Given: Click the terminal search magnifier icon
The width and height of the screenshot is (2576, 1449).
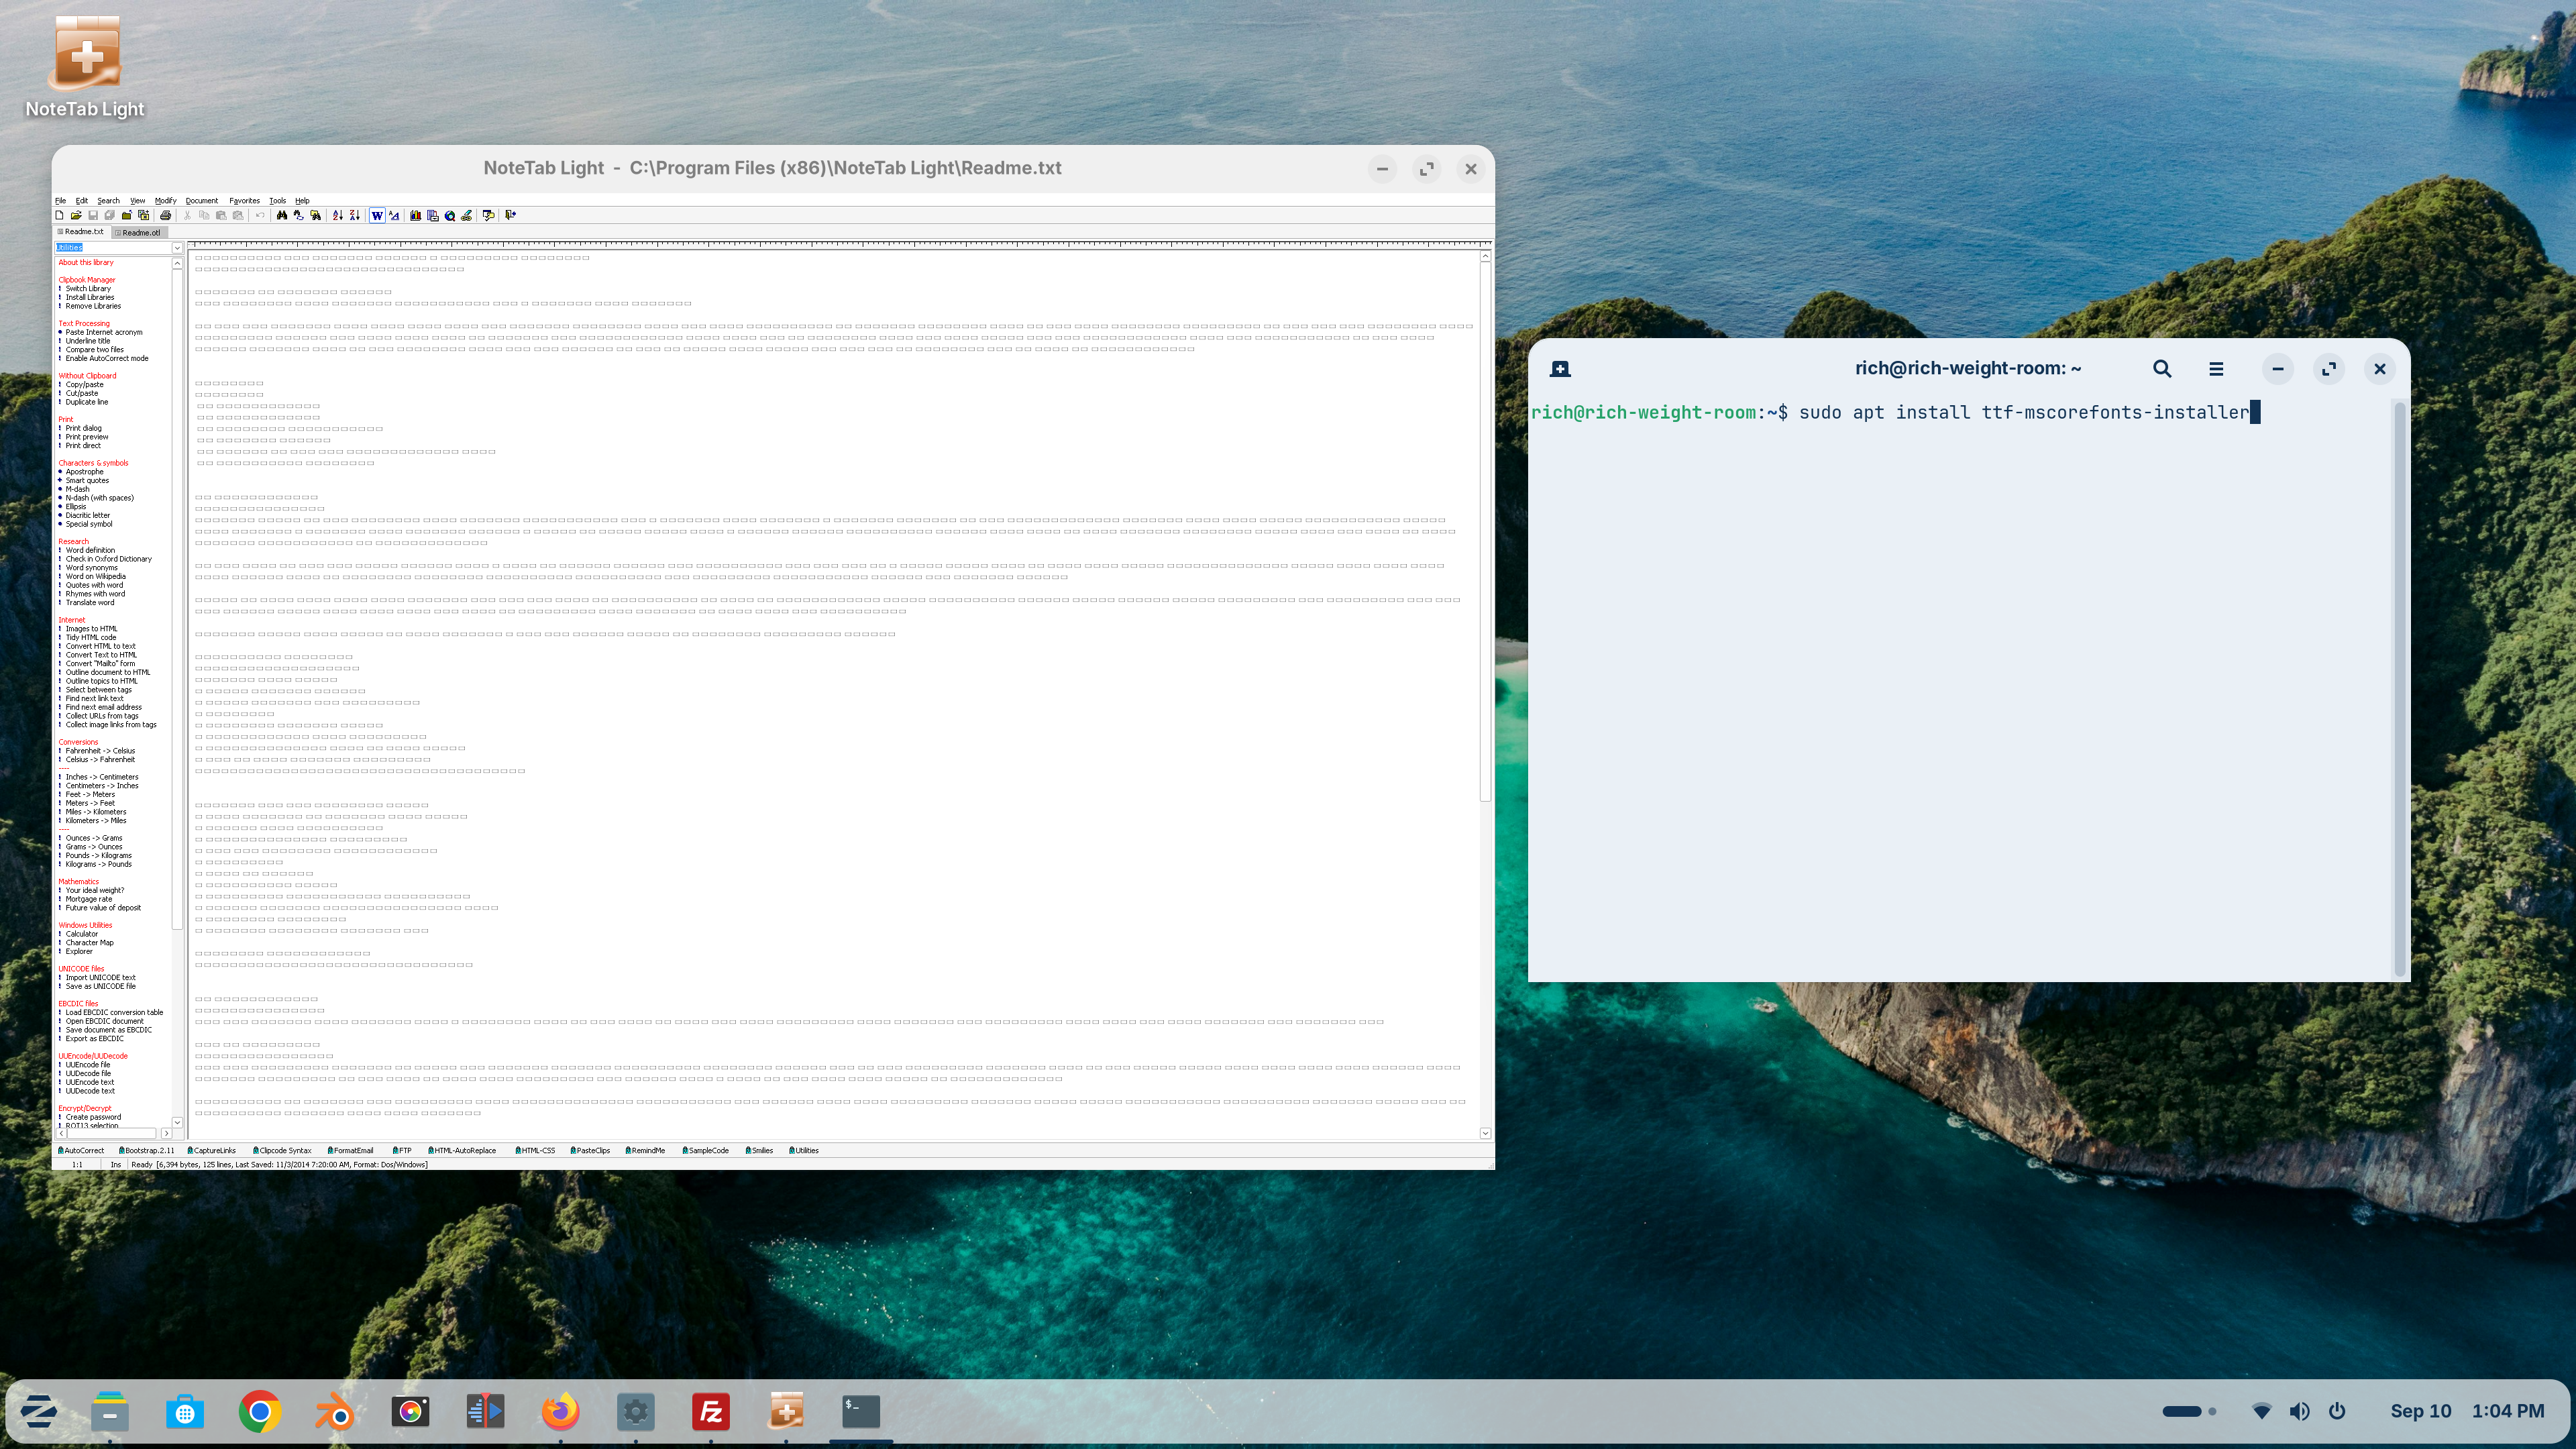Looking at the screenshot, I should [x=2162, y=369].
